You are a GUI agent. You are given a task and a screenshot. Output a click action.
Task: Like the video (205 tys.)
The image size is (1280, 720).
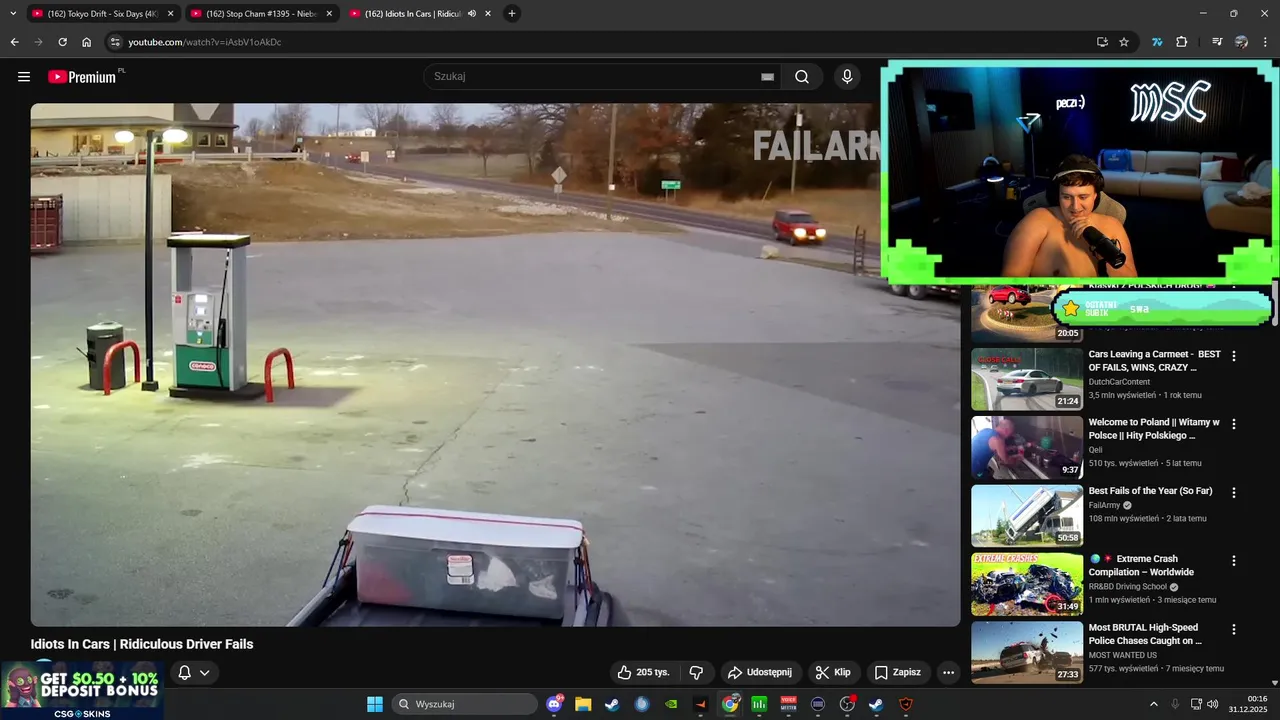643,672
